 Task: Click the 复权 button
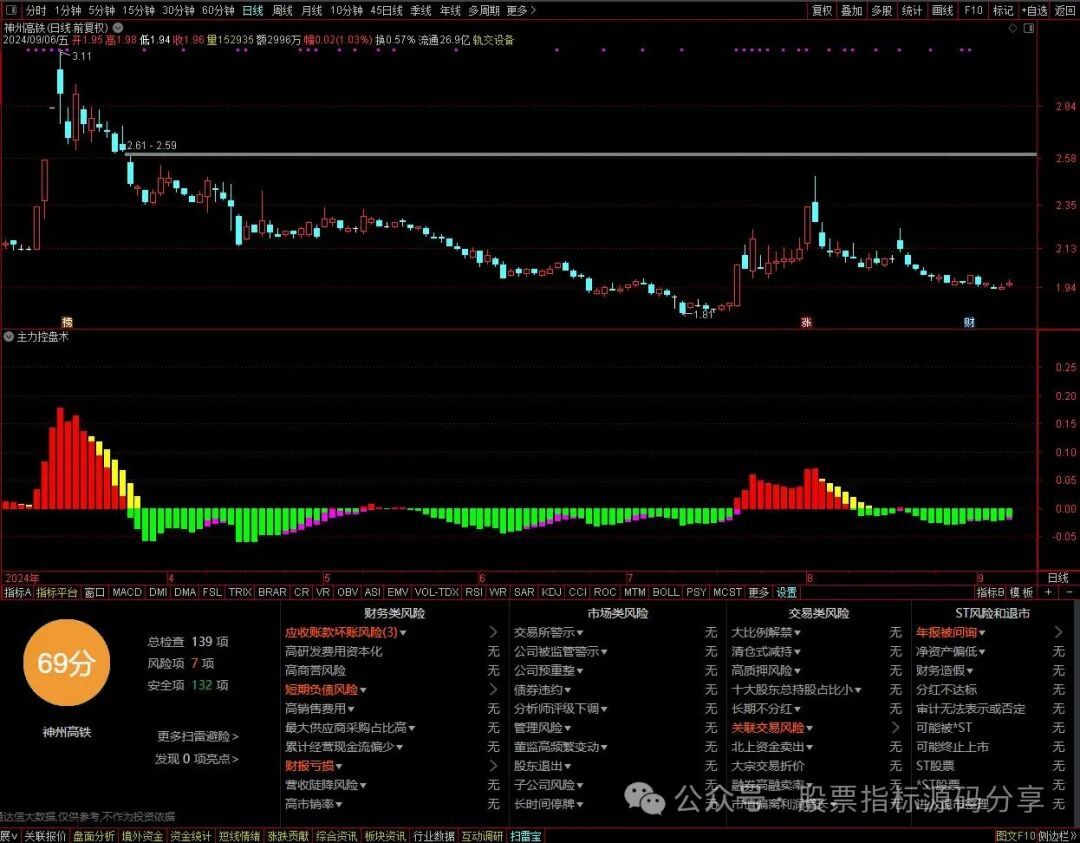(822, 10)
